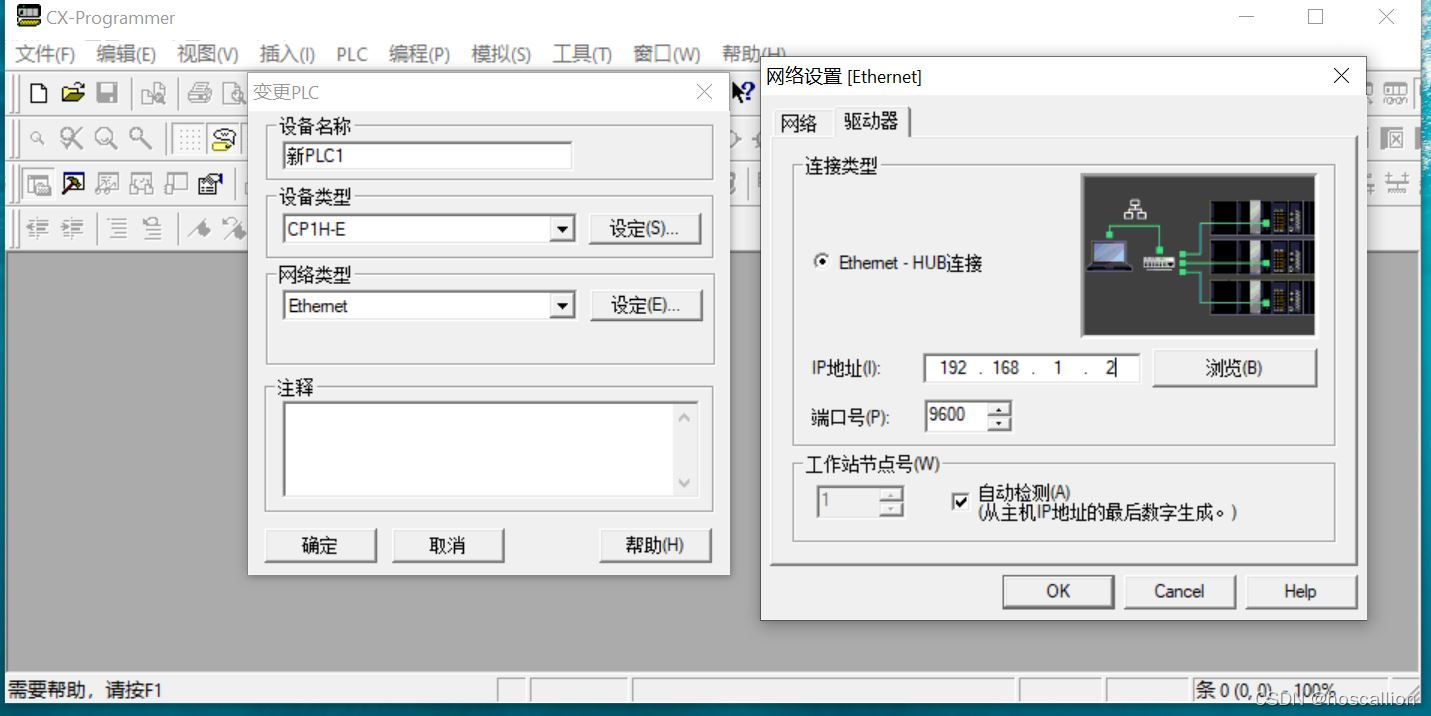Open the PLC menu

click(x=352, y=54)
